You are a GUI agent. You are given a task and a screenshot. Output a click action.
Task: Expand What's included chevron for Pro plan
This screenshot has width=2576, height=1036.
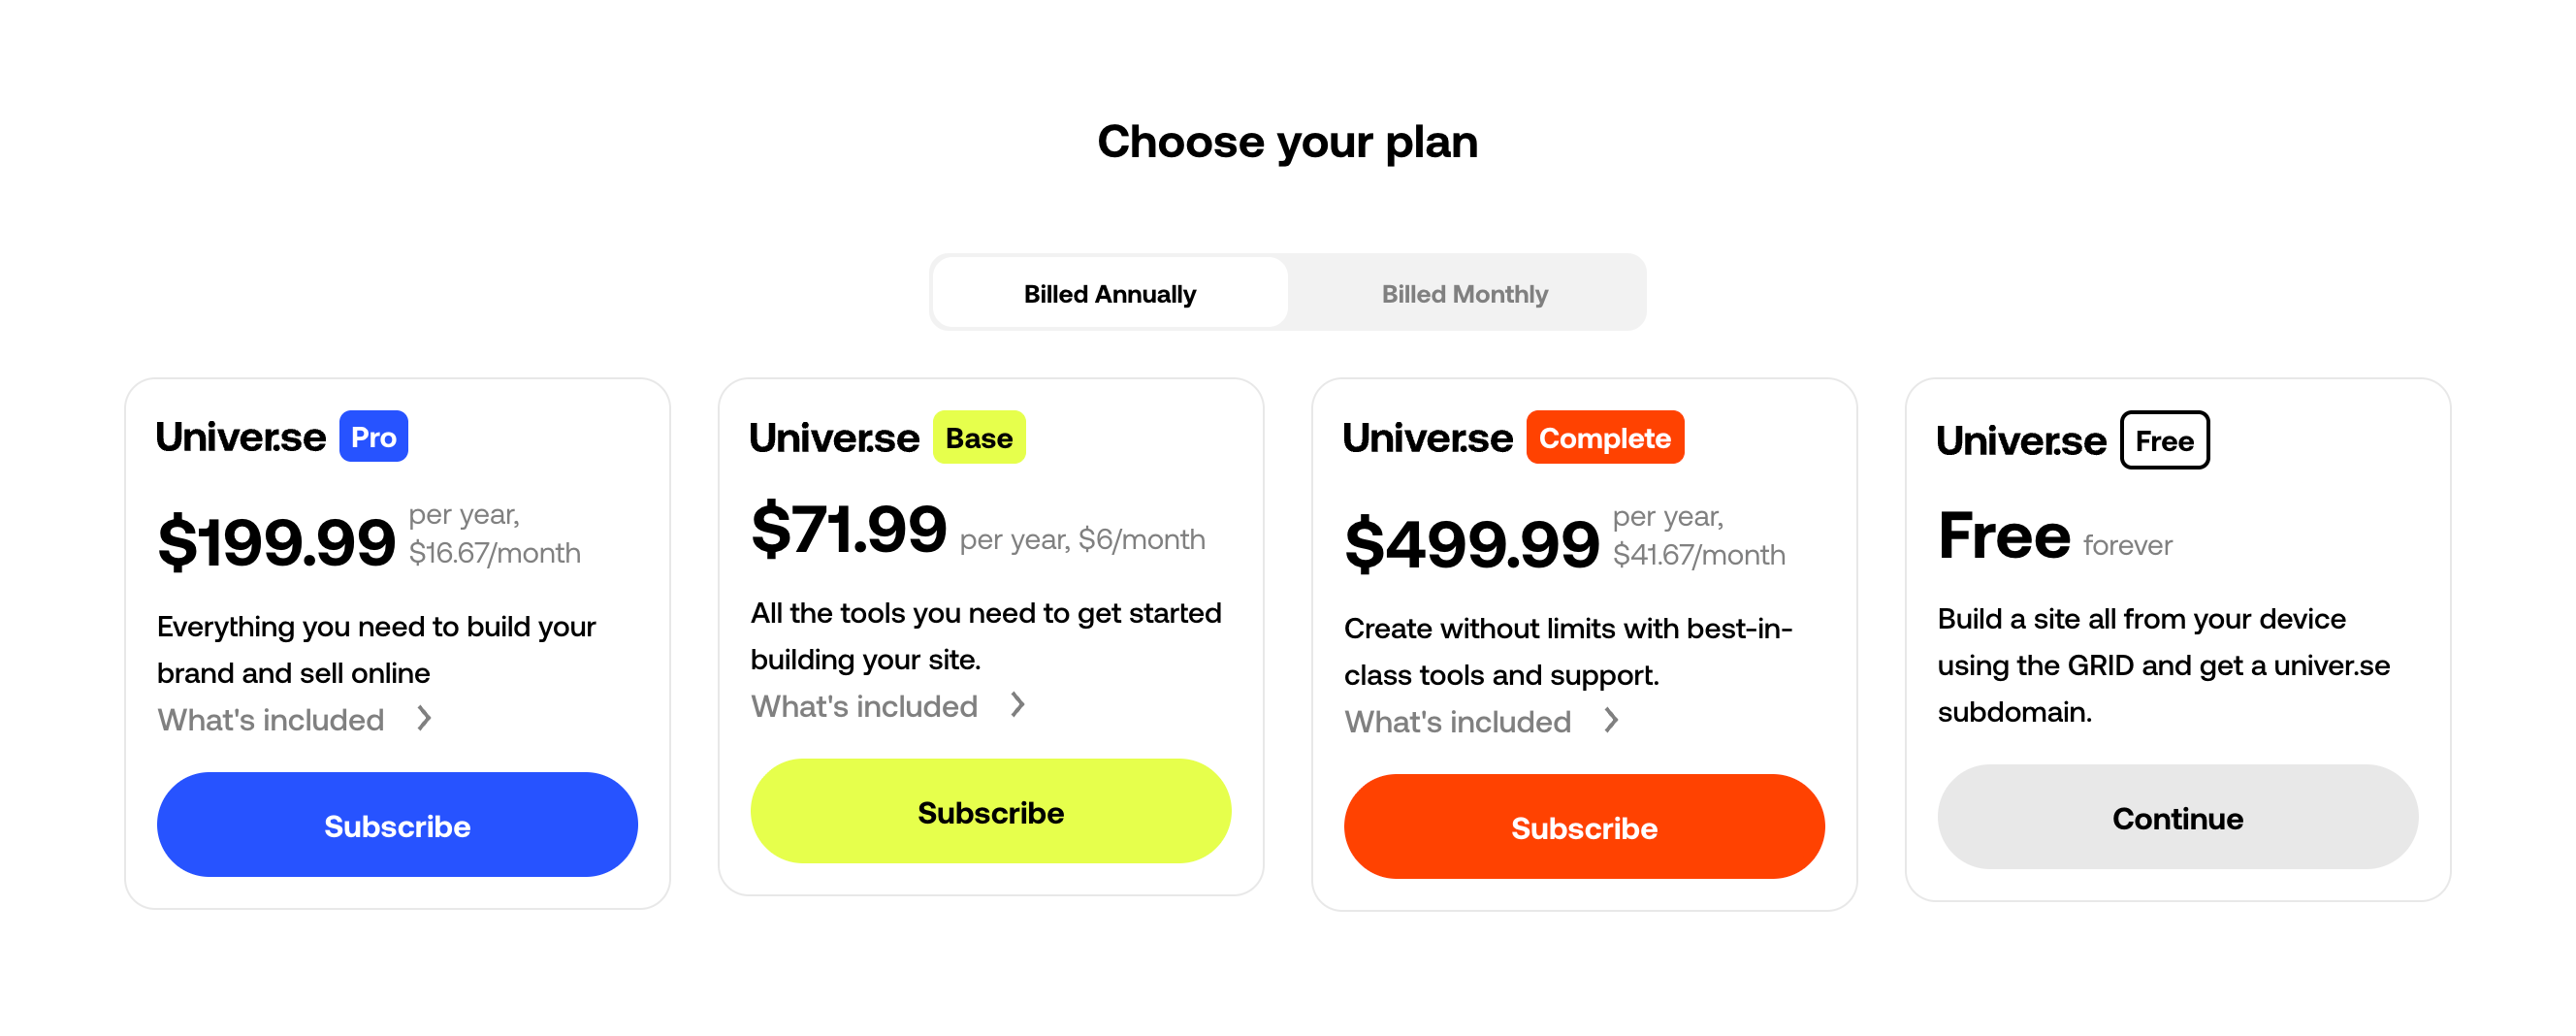click(x=425, y=719)
